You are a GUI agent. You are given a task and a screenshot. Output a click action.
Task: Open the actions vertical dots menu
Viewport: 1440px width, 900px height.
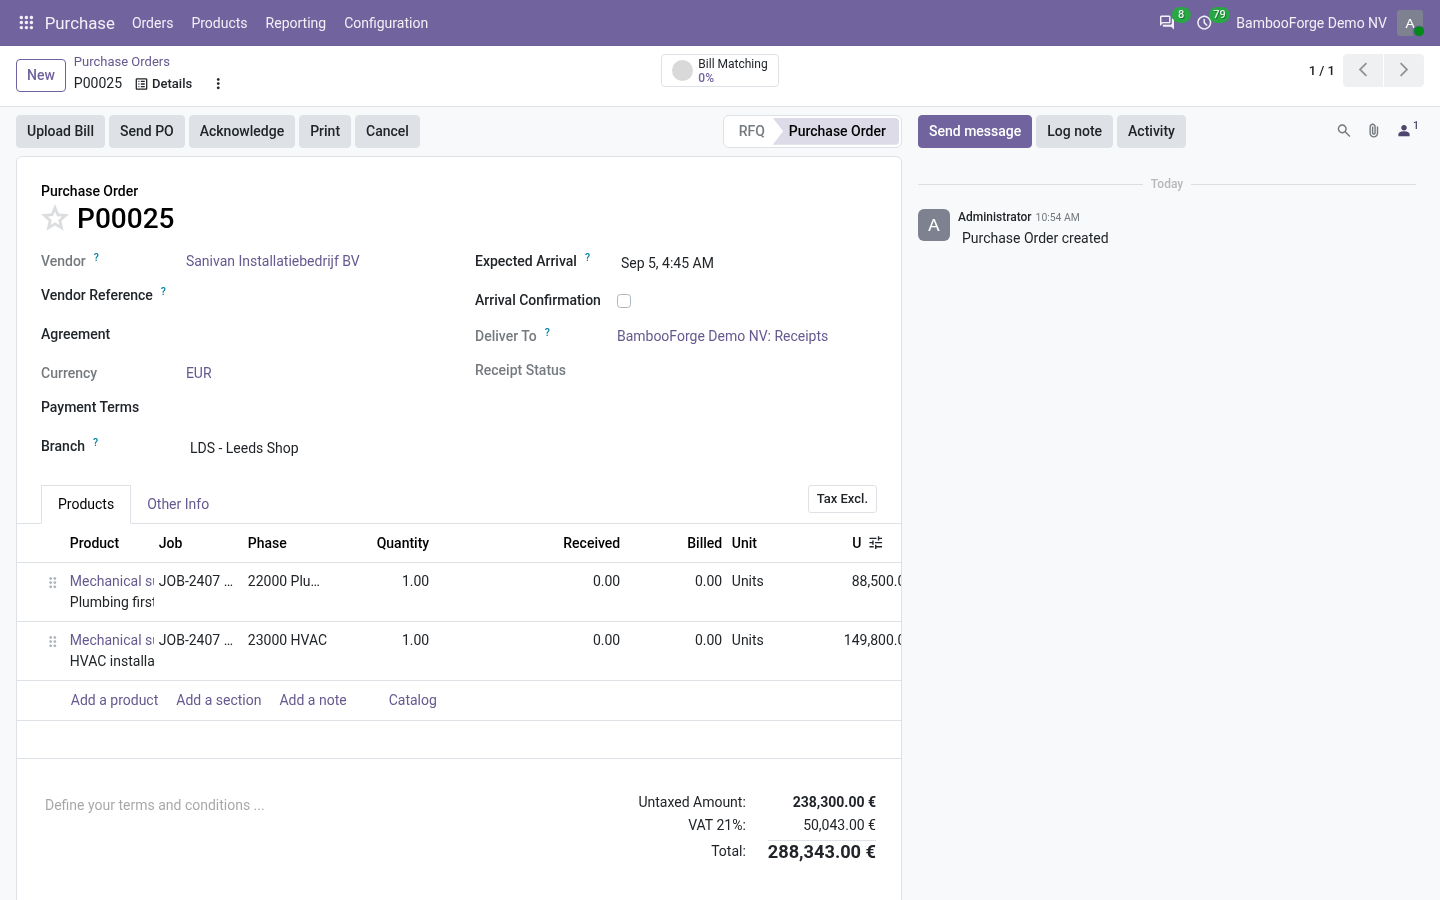pyautogui.click(x=218, y=84)
